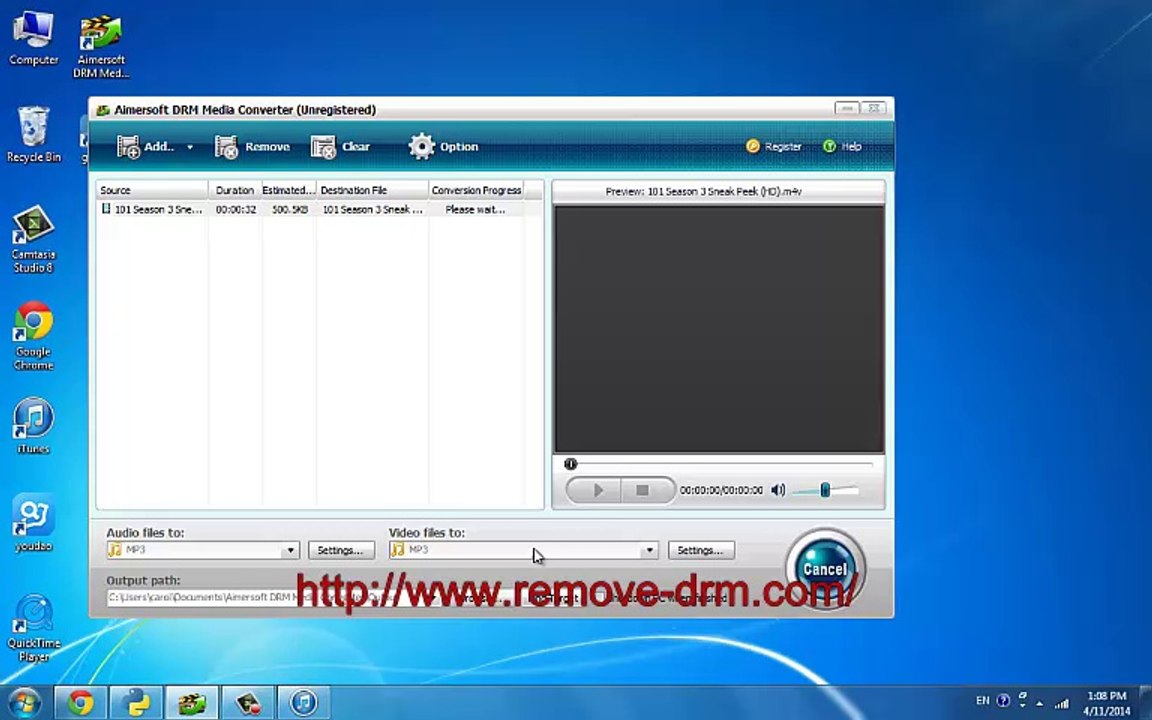Open the Computer desktop icon

33,38
